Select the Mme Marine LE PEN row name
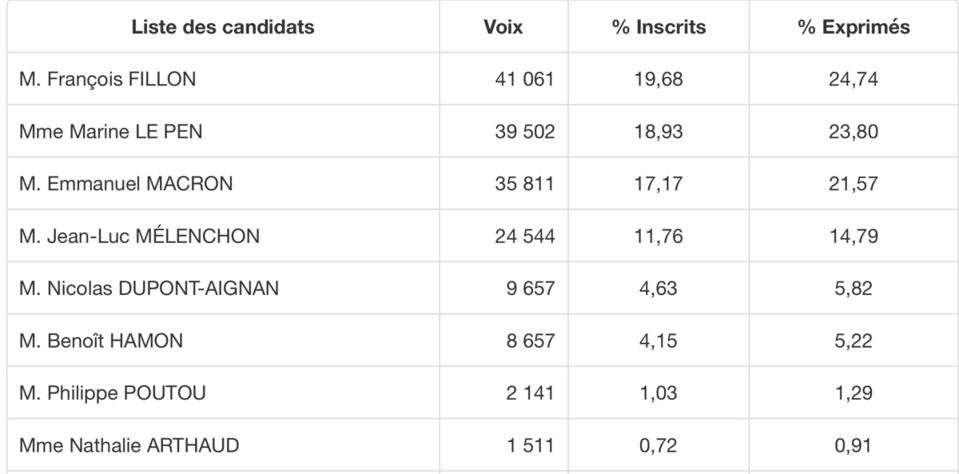The width and height of the screenshot is (959, 474). click(x=112, y=132)
